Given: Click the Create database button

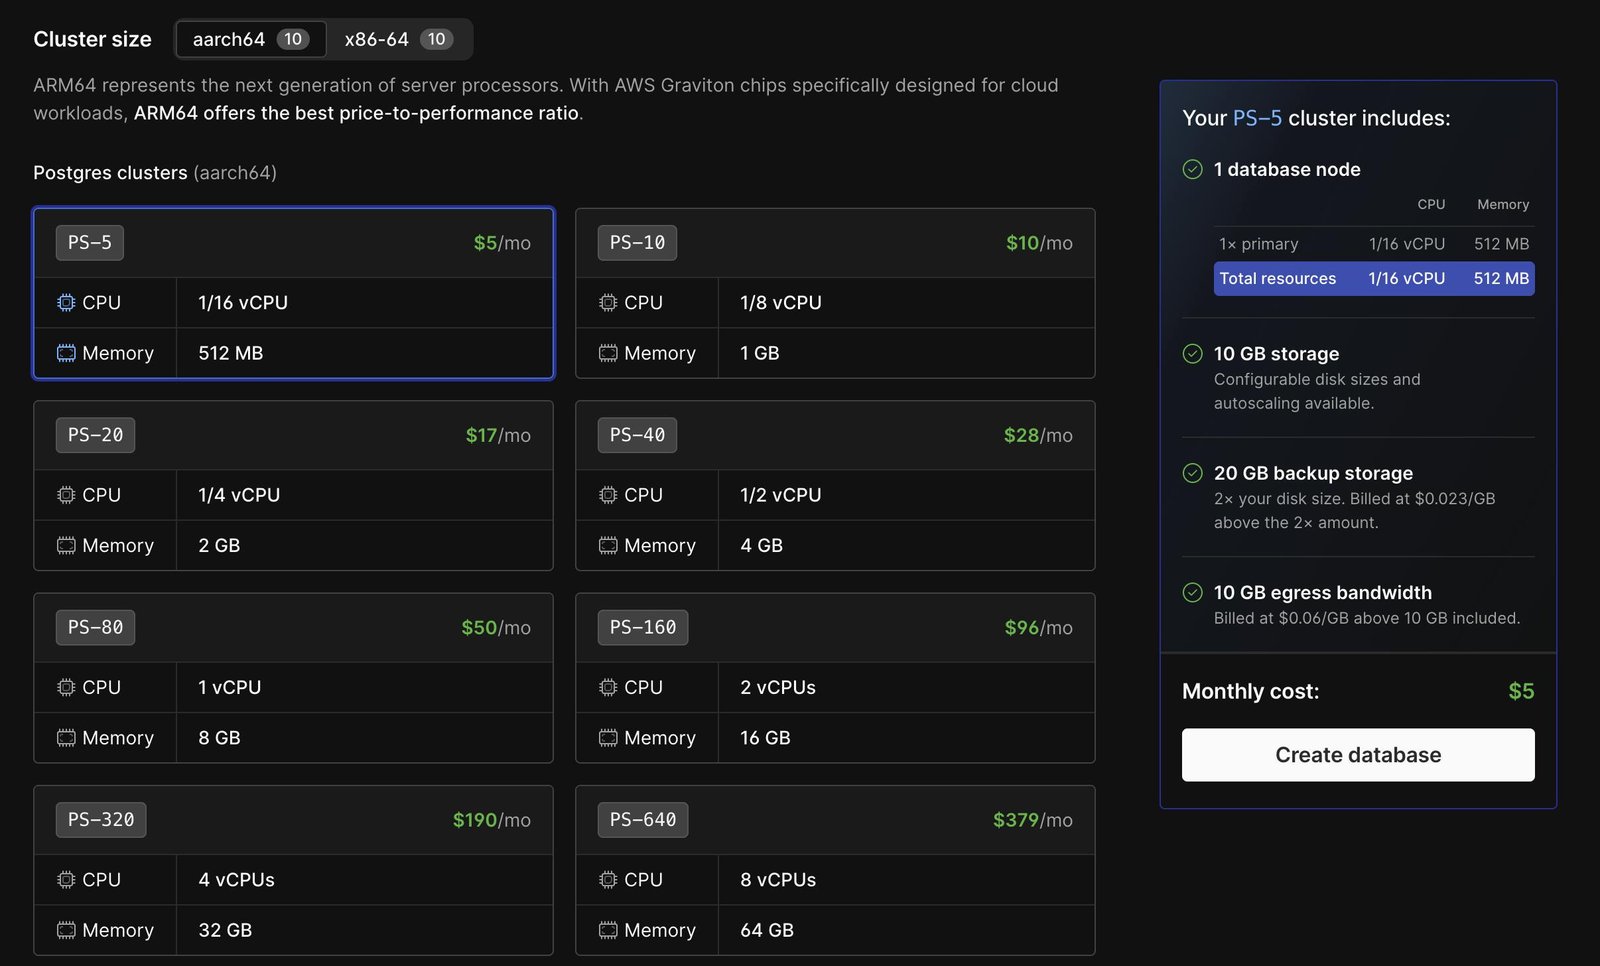Looking at the screenshot, I should click(1357, 755).
